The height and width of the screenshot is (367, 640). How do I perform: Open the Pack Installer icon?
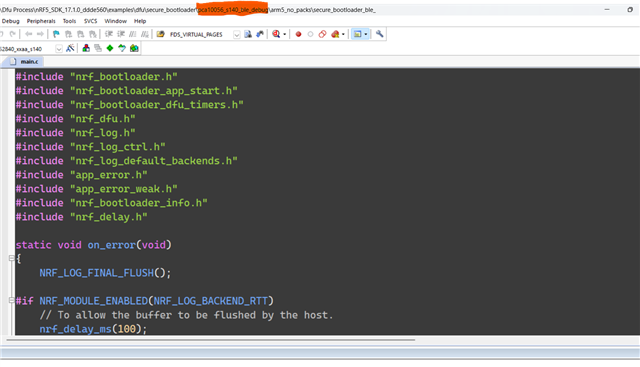click(x=134, y=48)
